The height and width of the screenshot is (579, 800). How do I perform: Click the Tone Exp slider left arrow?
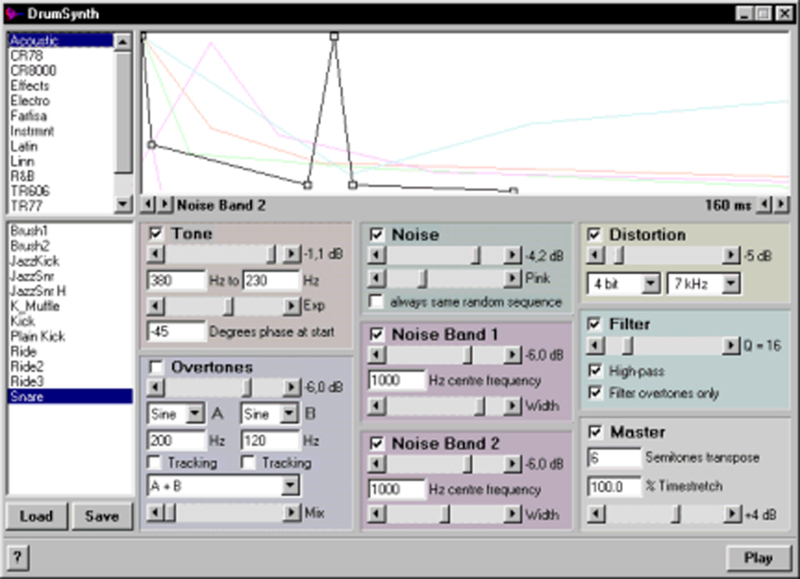[x=156, y=306]
